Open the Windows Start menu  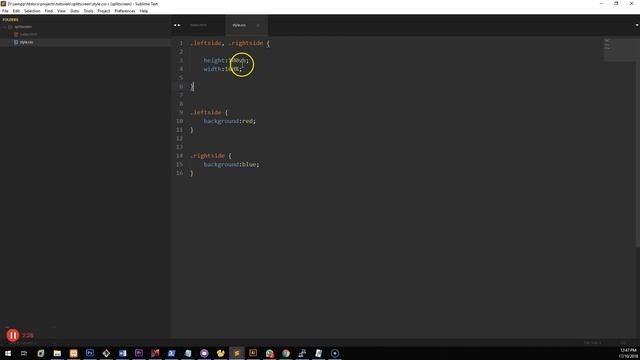point(8,353)
